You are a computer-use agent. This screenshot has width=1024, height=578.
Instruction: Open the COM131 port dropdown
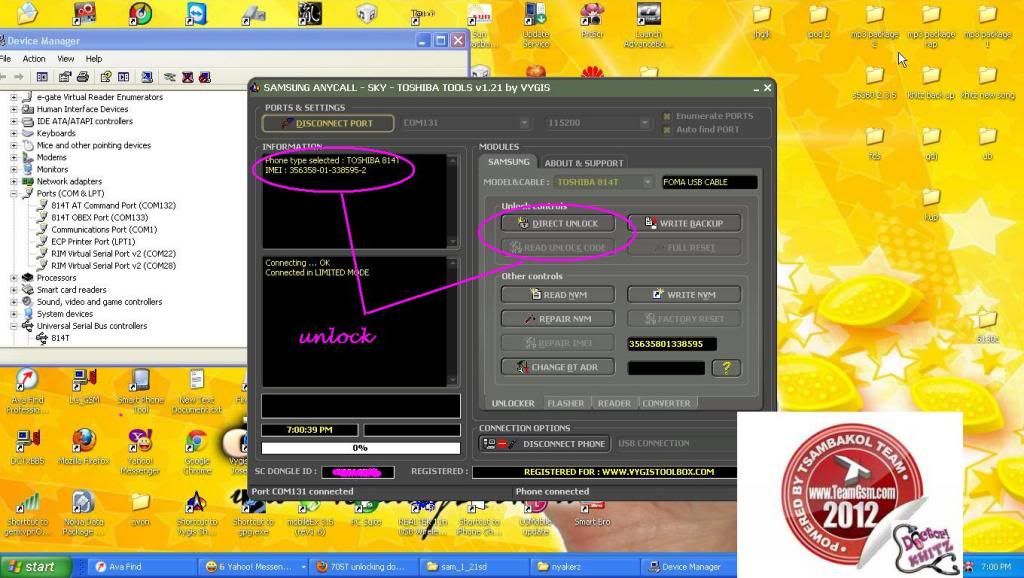point(465,123)
